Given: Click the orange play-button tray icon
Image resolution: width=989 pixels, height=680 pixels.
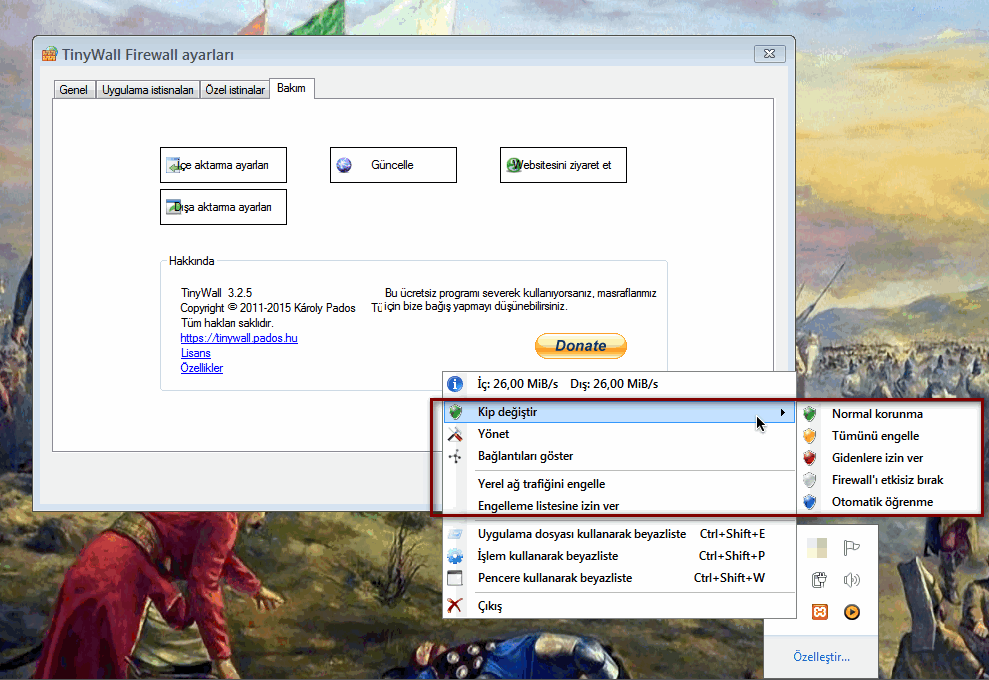Looking at the screenshot, I should click(851, 612).
